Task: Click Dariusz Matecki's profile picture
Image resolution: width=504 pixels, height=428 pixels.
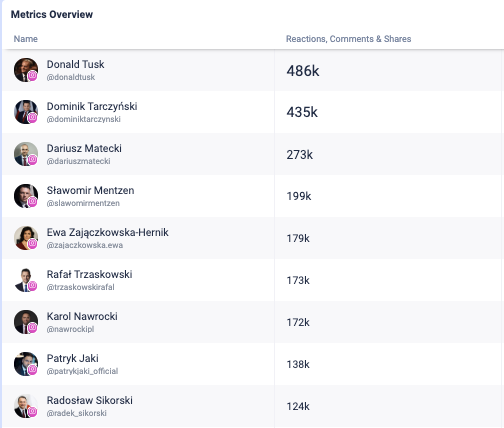Action: [x=26, y=154]
